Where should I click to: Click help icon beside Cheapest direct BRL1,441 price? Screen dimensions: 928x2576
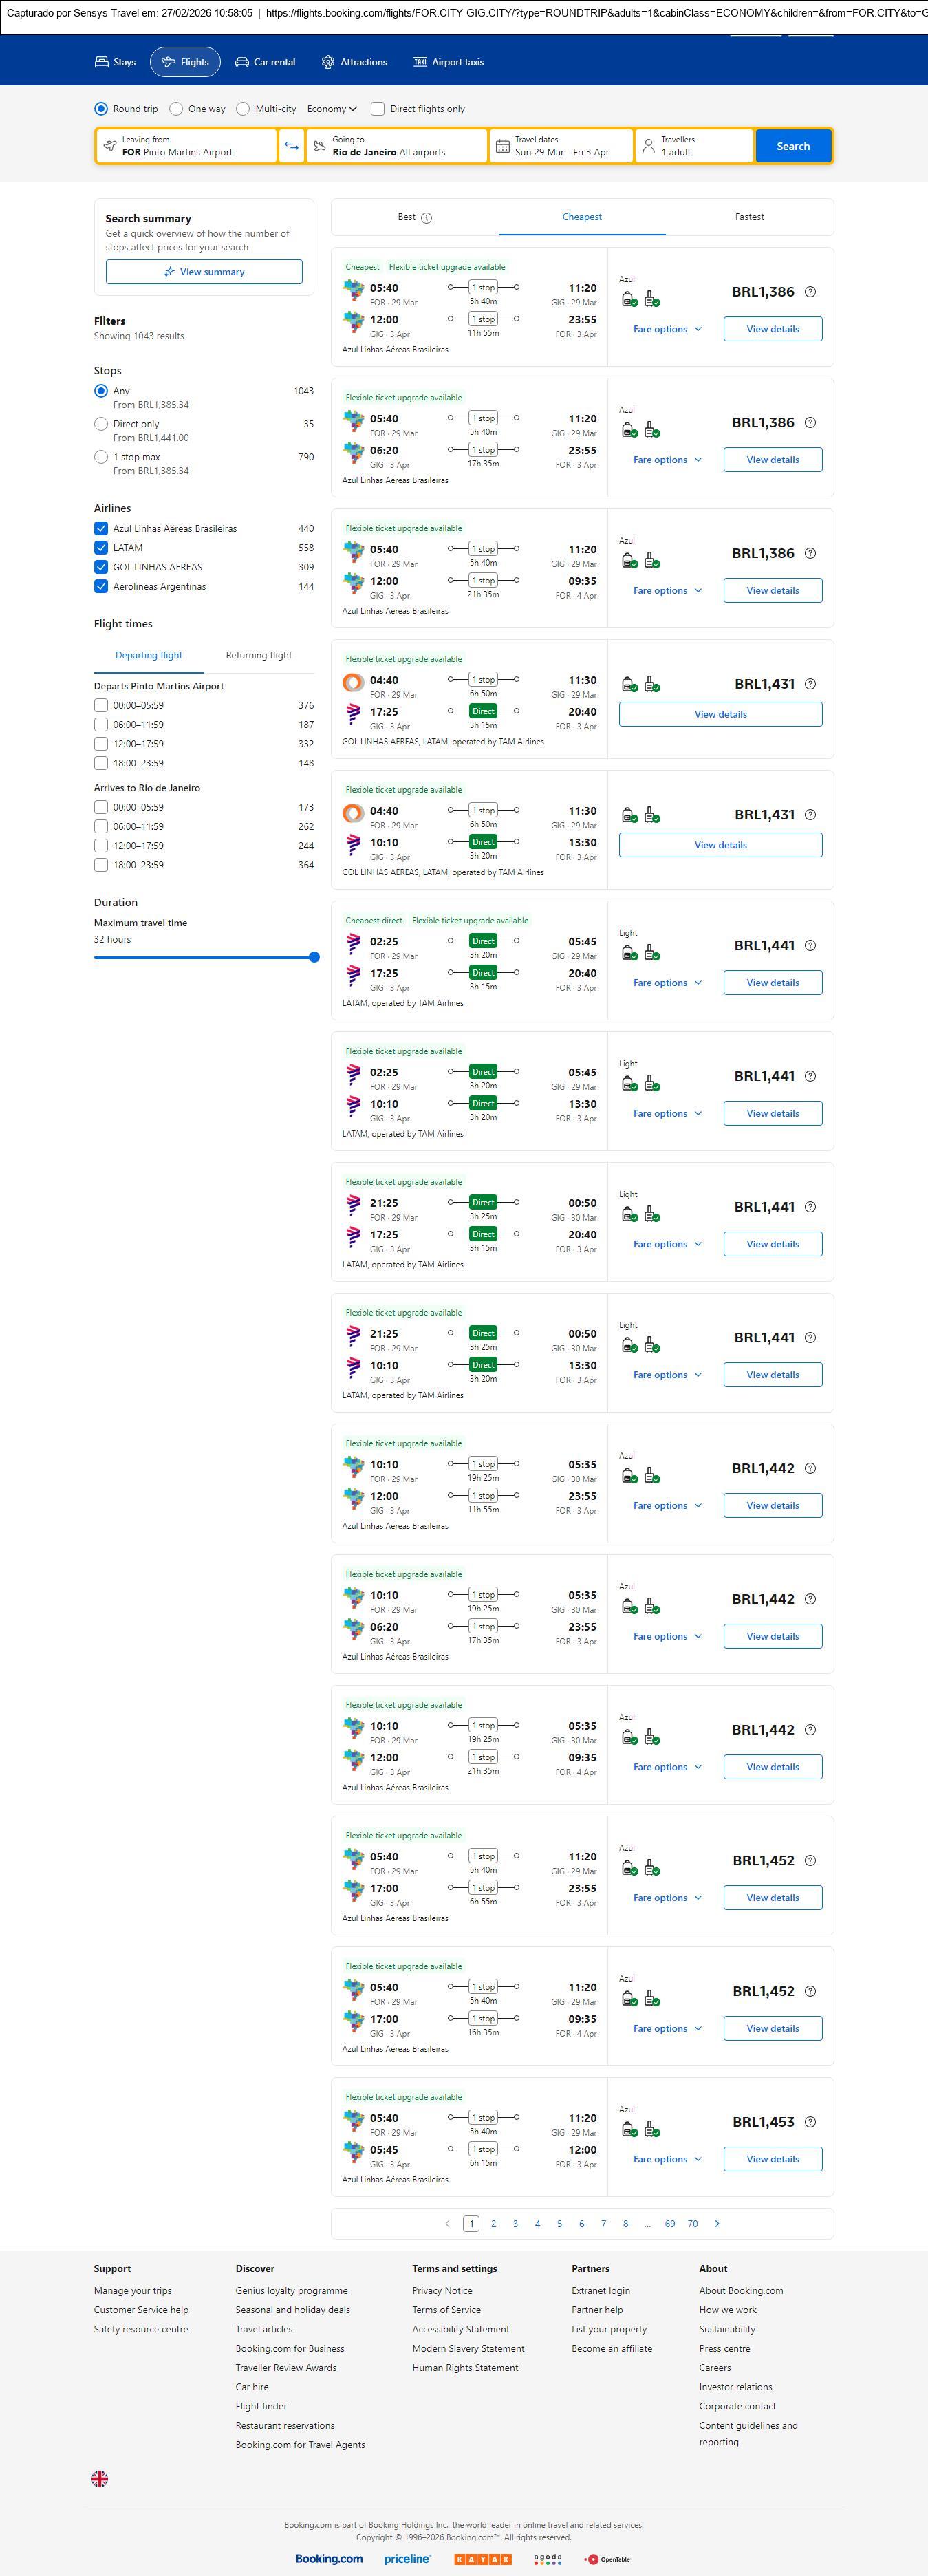[x=810, y=945]
